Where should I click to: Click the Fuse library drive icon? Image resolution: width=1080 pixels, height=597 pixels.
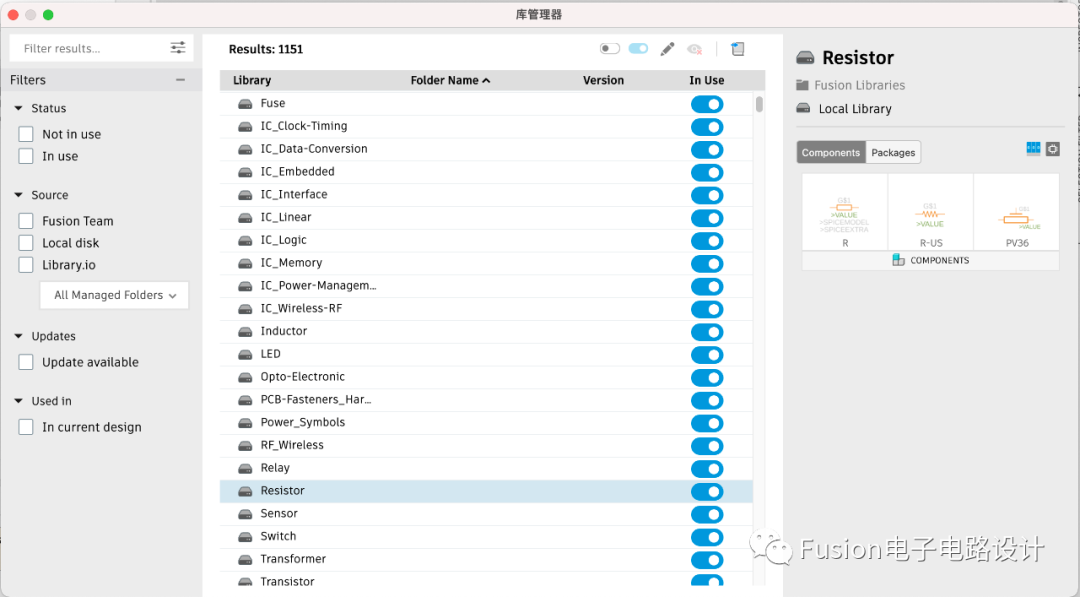point(245,104)
